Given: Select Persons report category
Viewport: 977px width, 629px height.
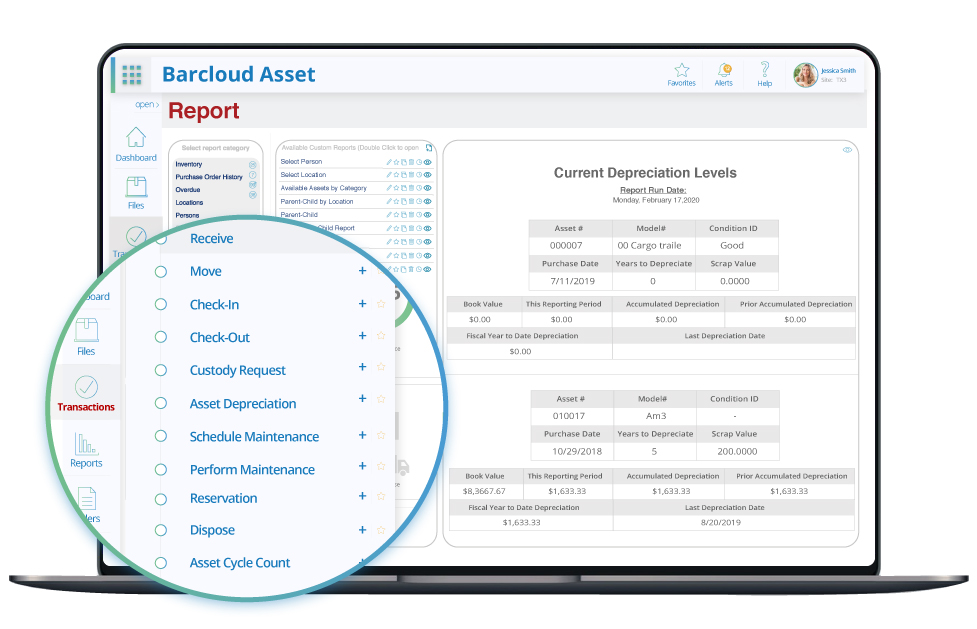Looking at the screenshot, I should tap(187, 215).
